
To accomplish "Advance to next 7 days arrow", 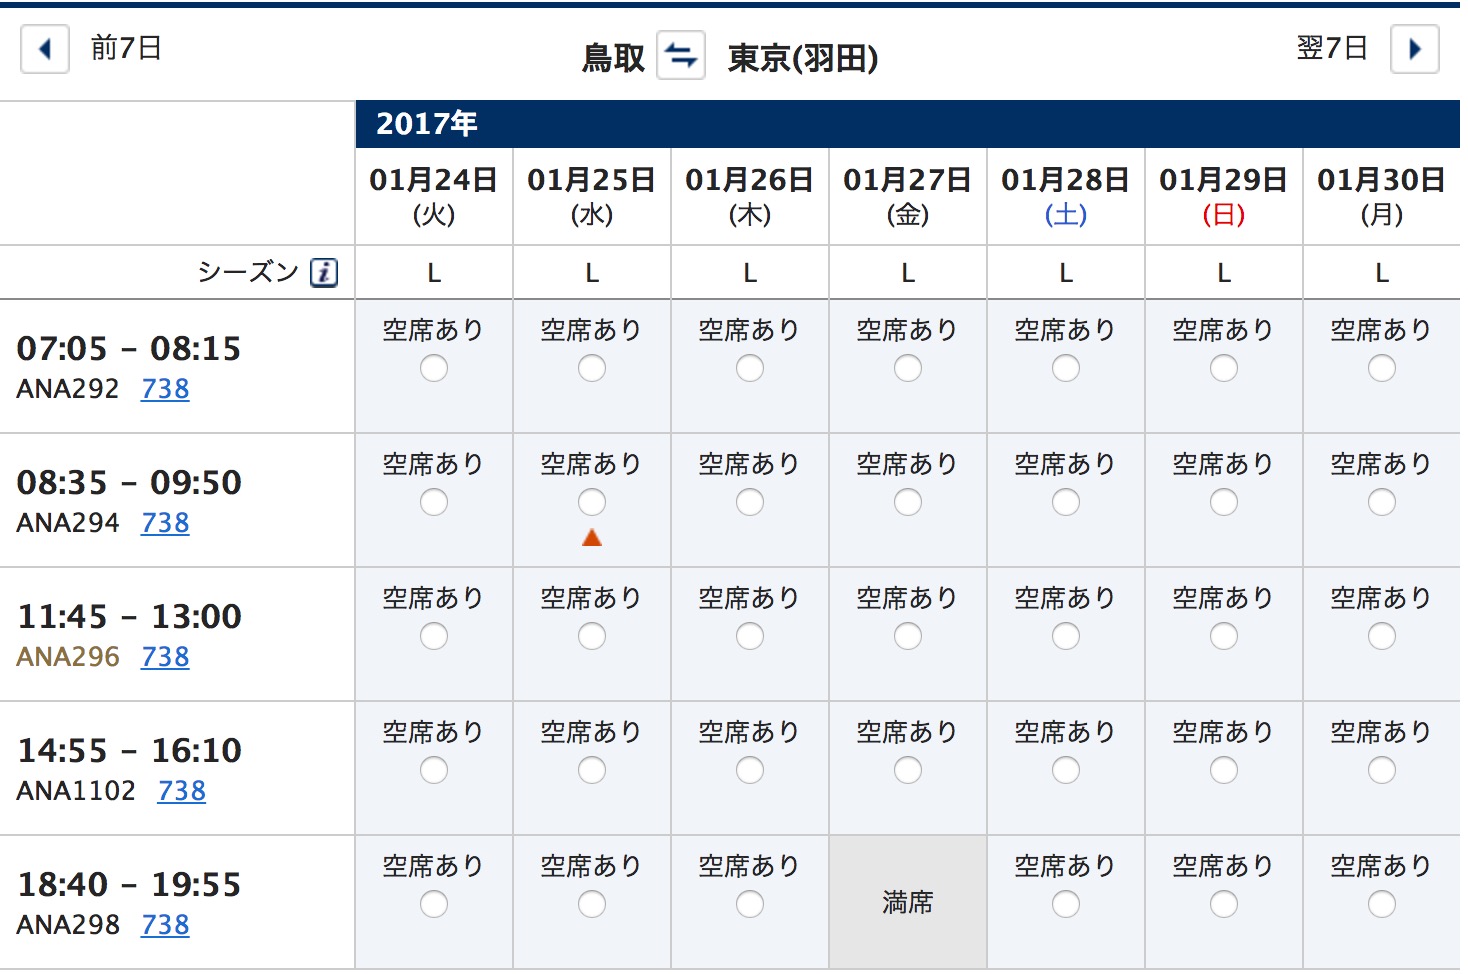I will [x=1414, y=49].
